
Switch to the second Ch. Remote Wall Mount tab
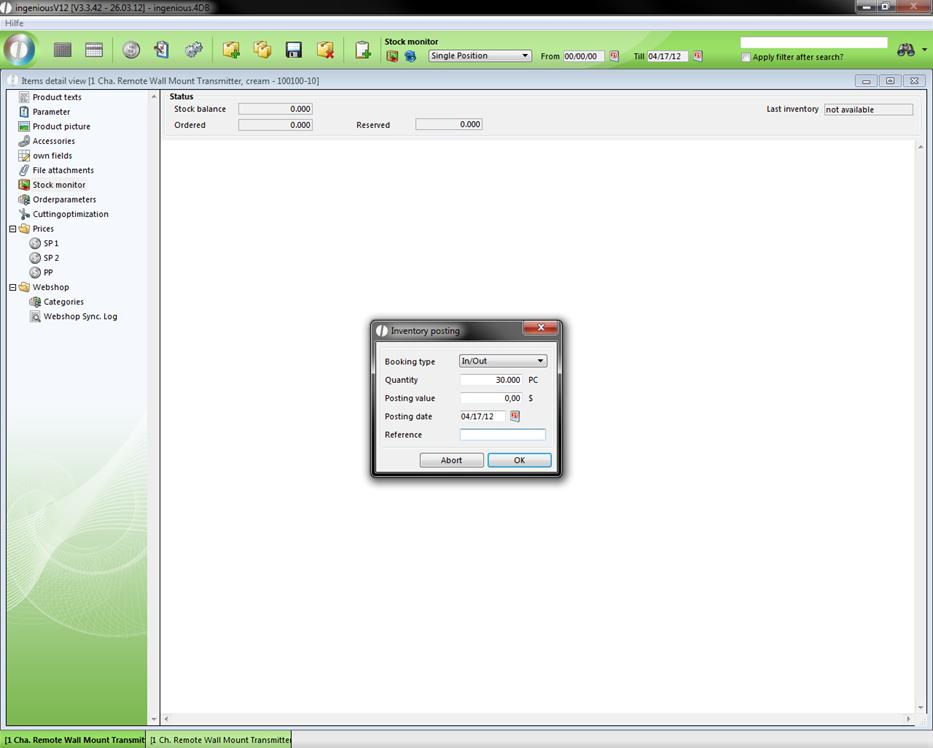pyautogui.click(x=220, y=740)
